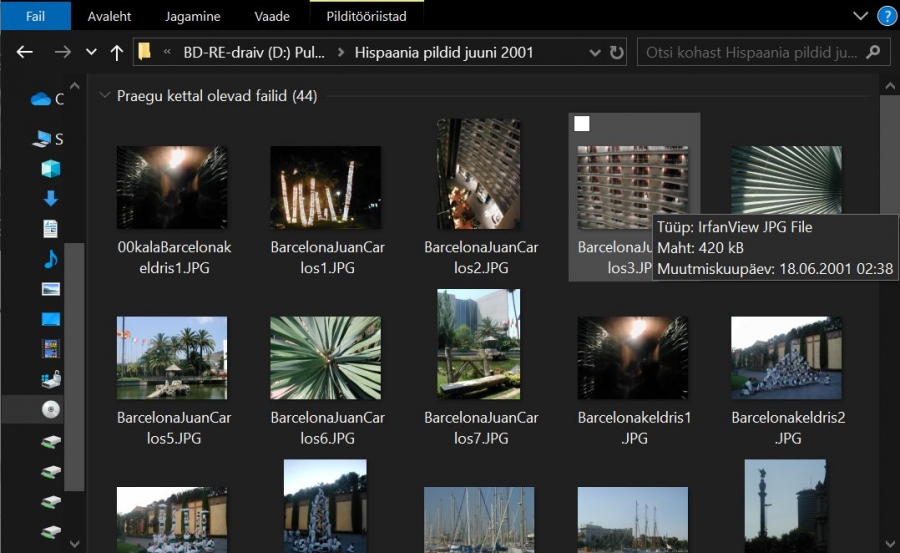Switch to the Jagamine tab

pos(193,16)
